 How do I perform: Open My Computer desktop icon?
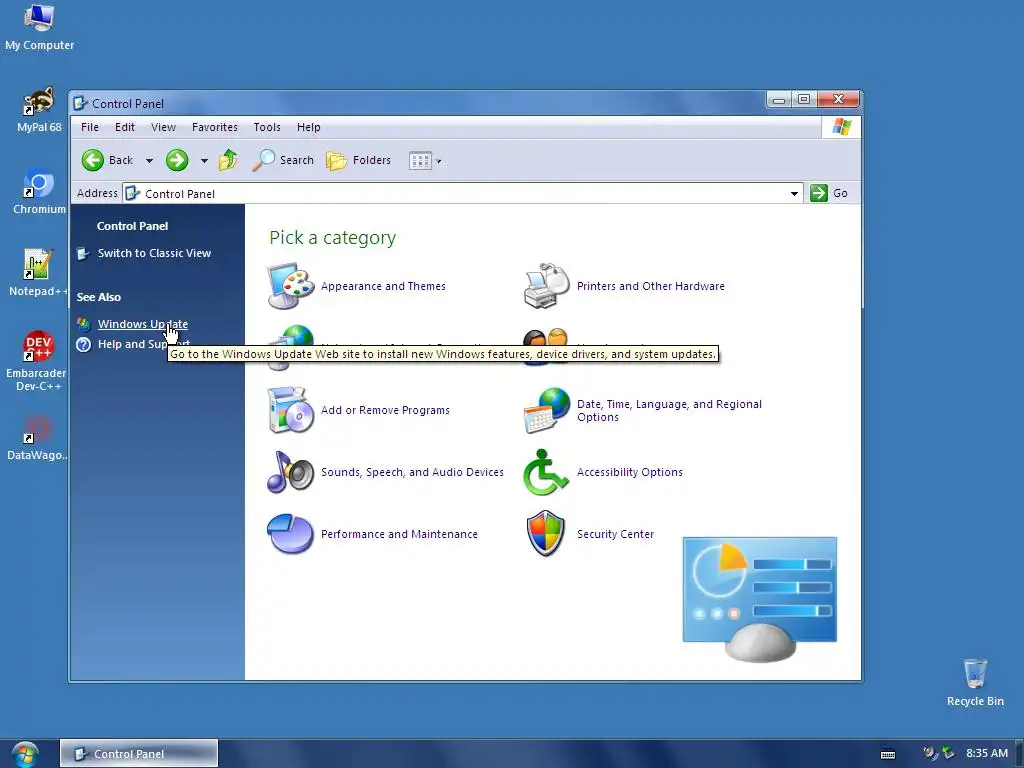pyautogui.click(x=39, y=27)
